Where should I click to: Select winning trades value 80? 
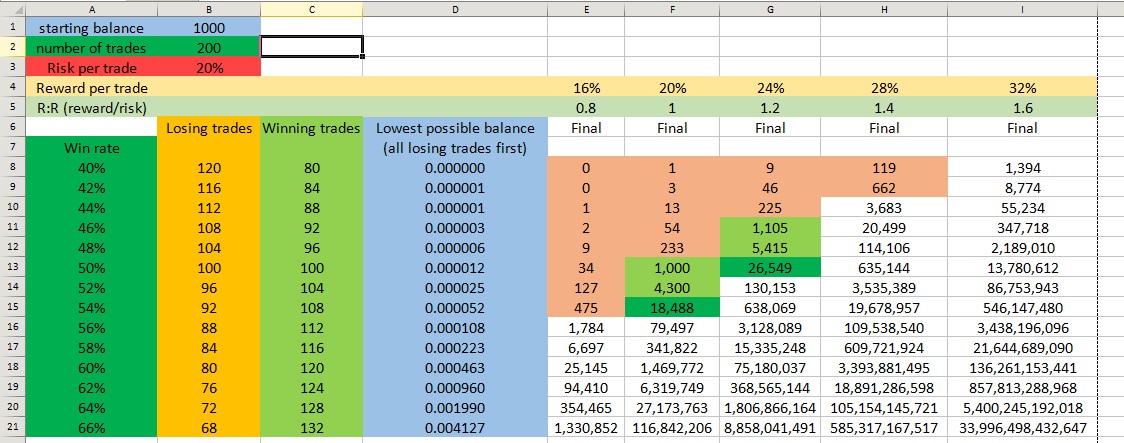(312, 168)
